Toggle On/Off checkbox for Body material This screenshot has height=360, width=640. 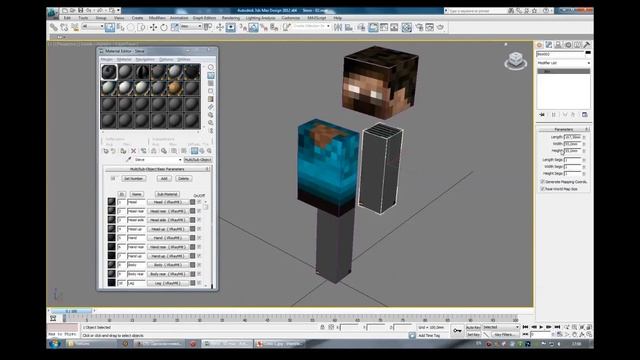[x=199, y=265]
